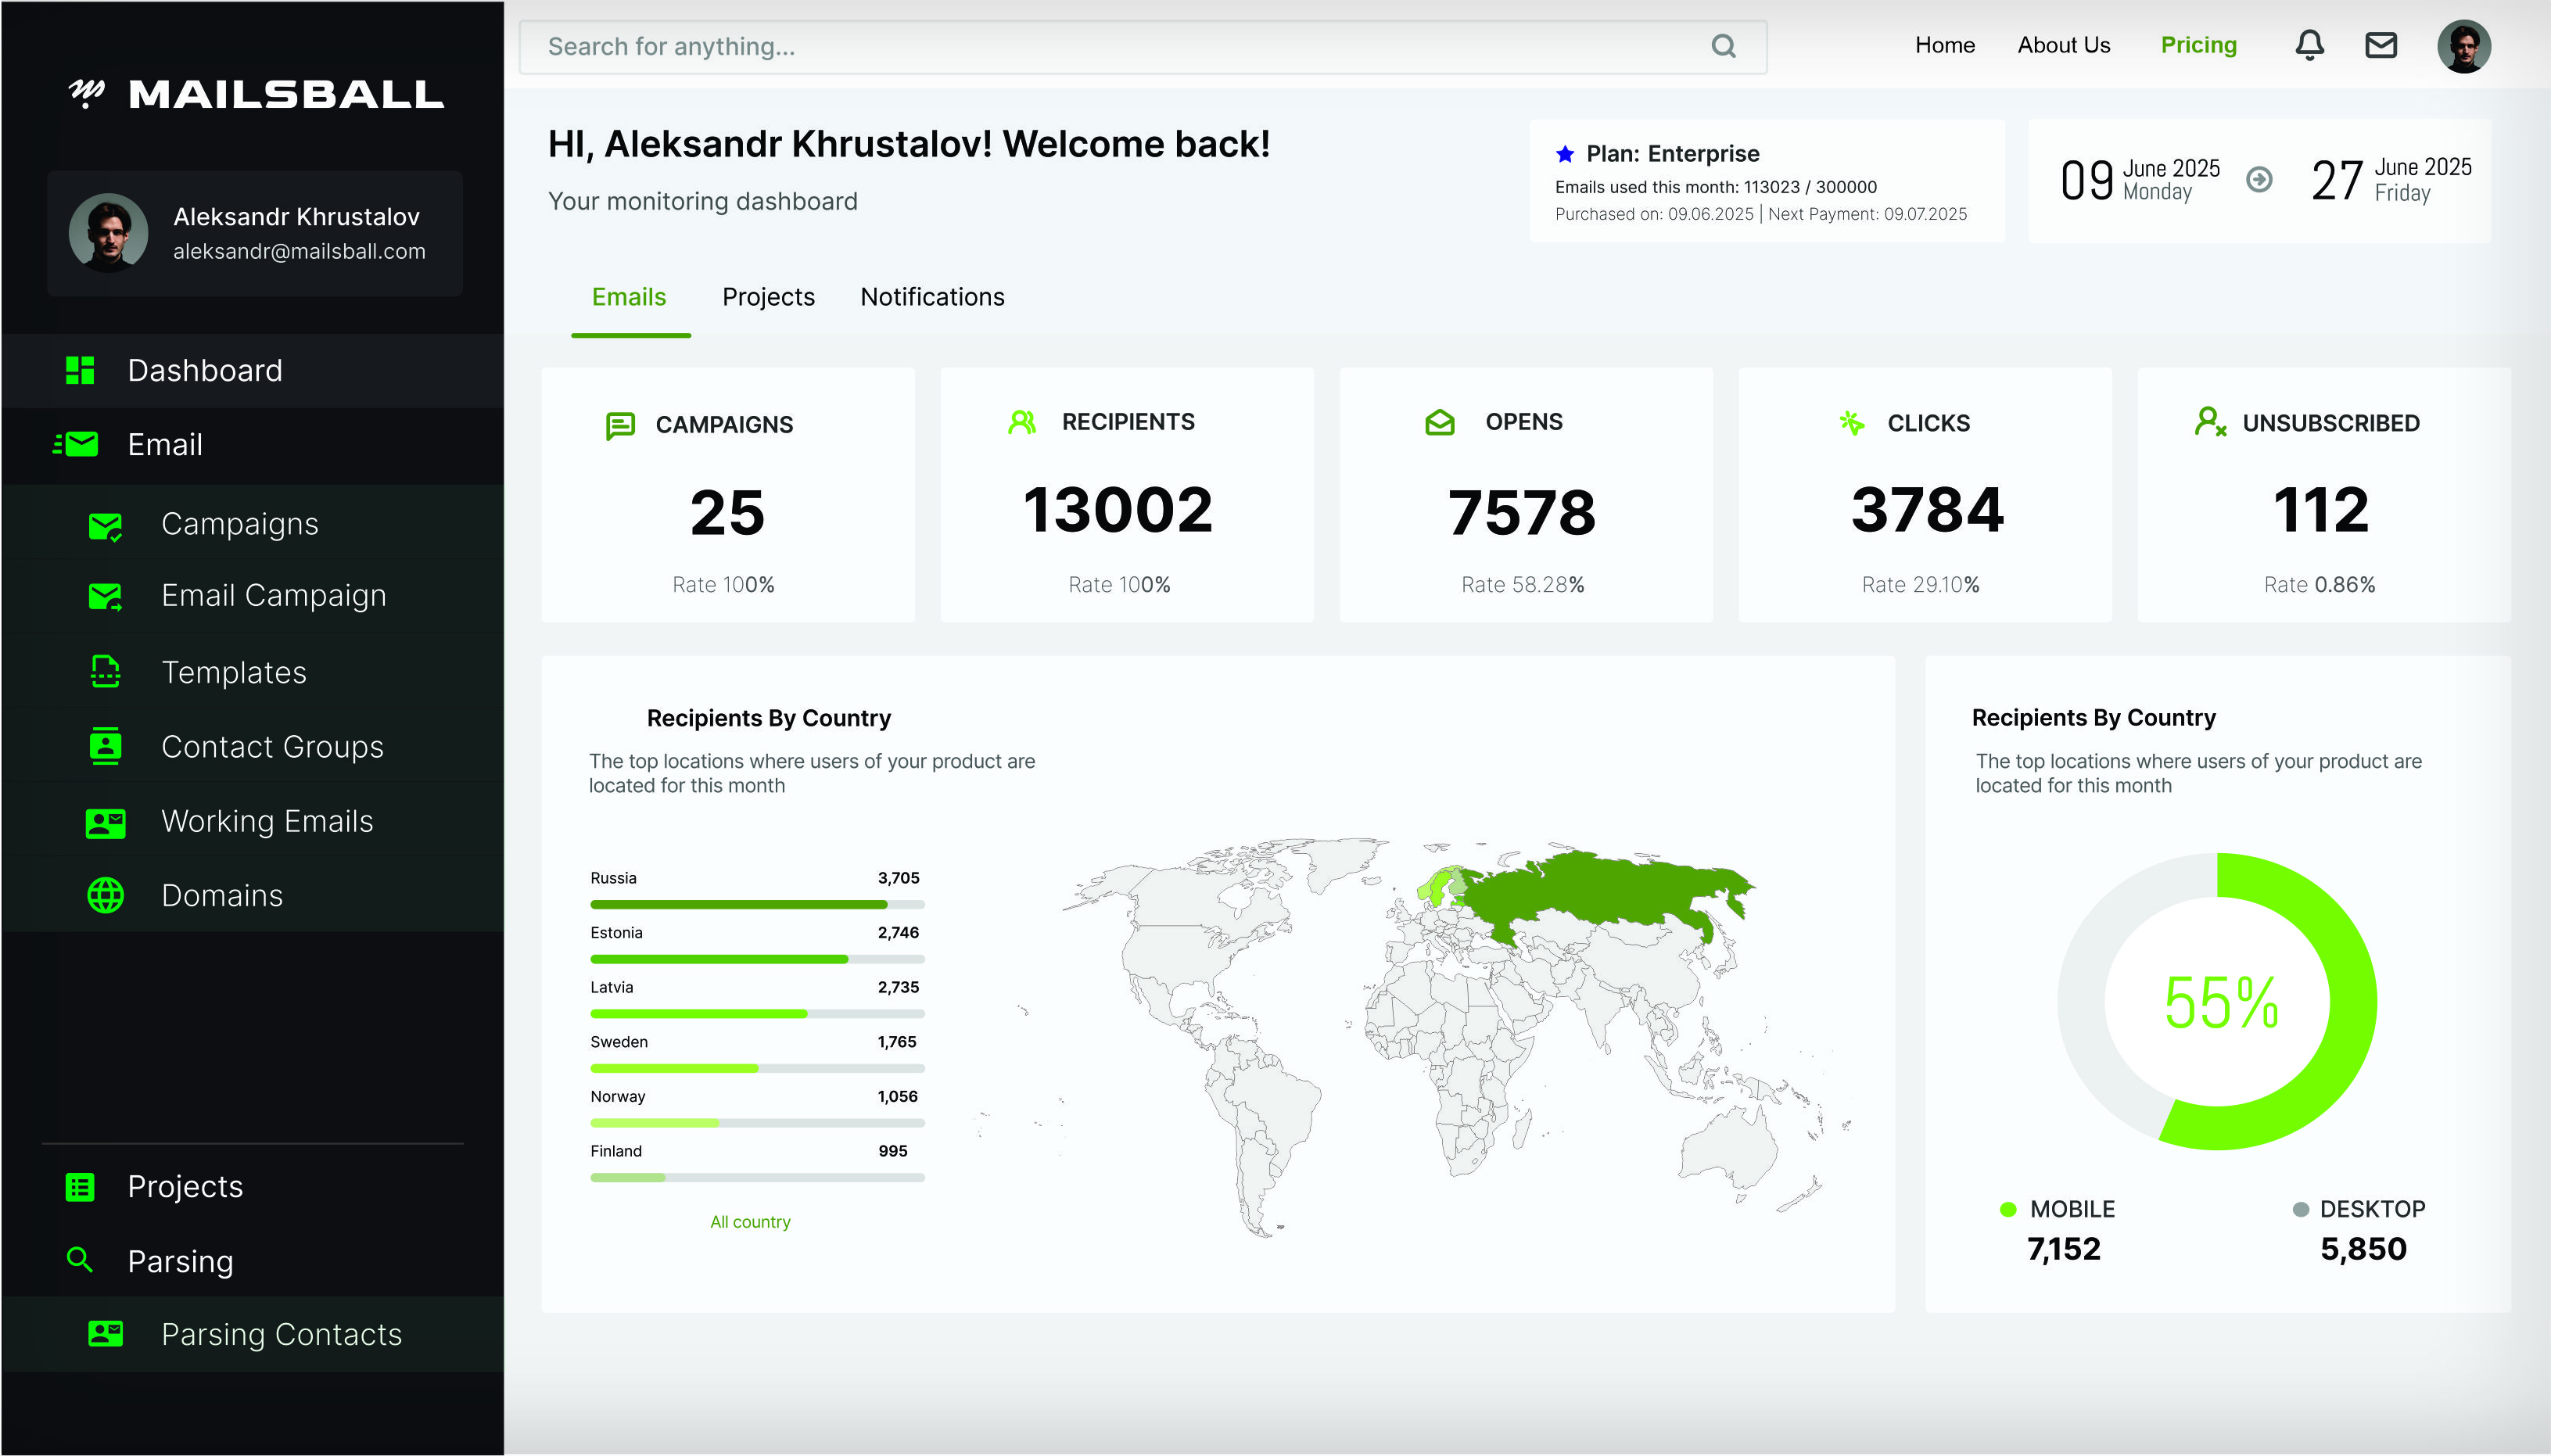
Task: Open the Pricing link
Action: click(x=2198, y=45)
